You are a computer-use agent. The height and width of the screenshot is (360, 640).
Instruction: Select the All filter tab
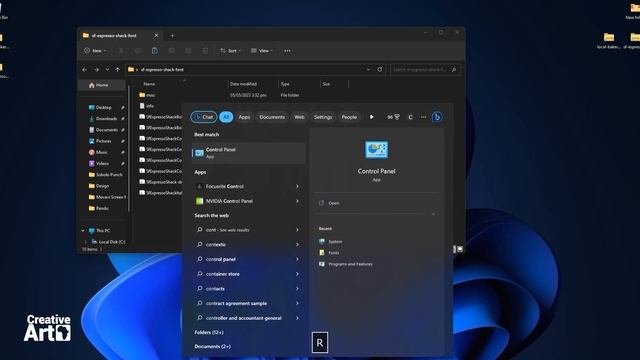click(x=226, y=117)
